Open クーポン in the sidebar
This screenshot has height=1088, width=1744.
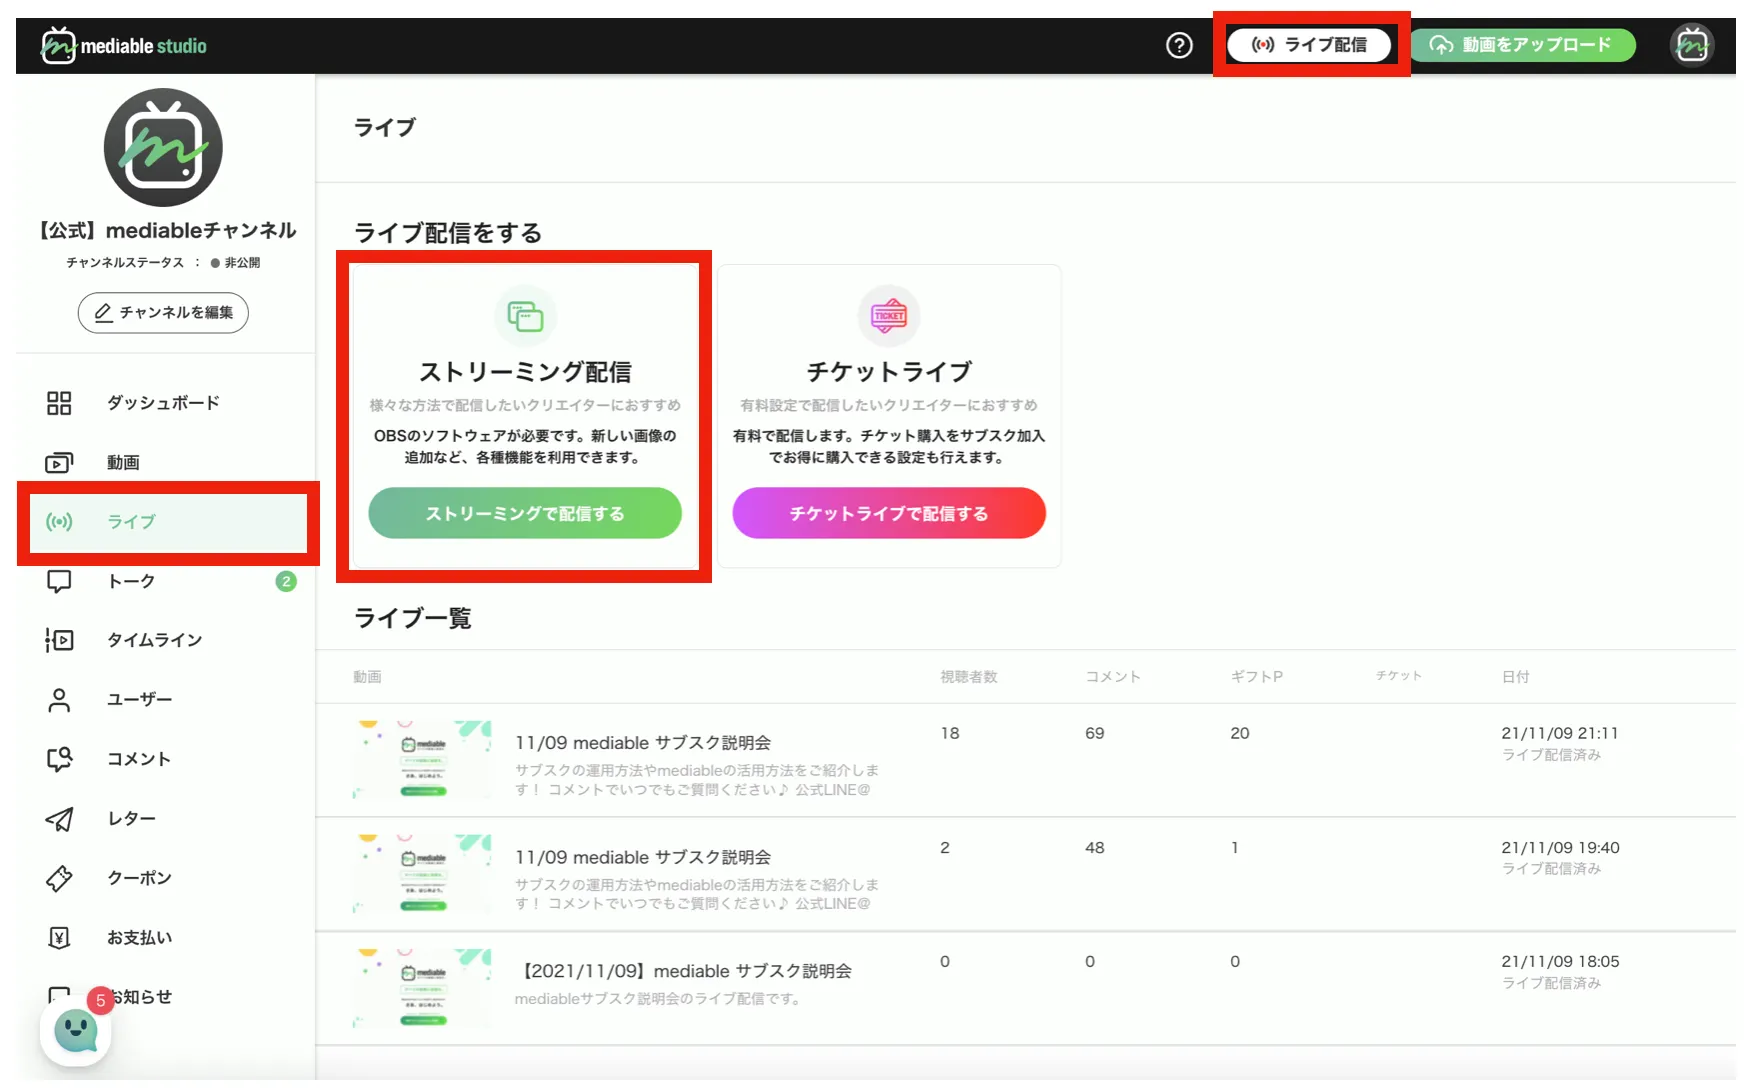[139, 878]
